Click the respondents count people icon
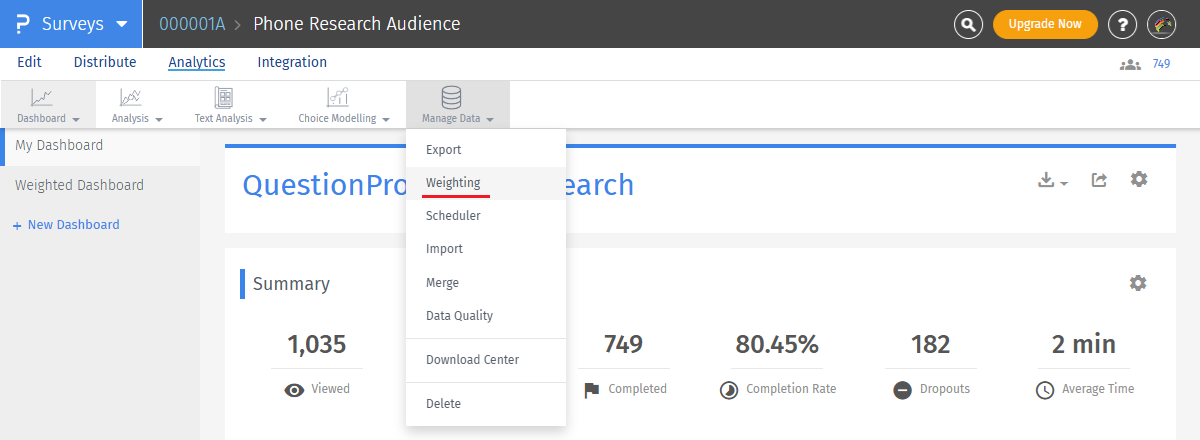 1130,64
